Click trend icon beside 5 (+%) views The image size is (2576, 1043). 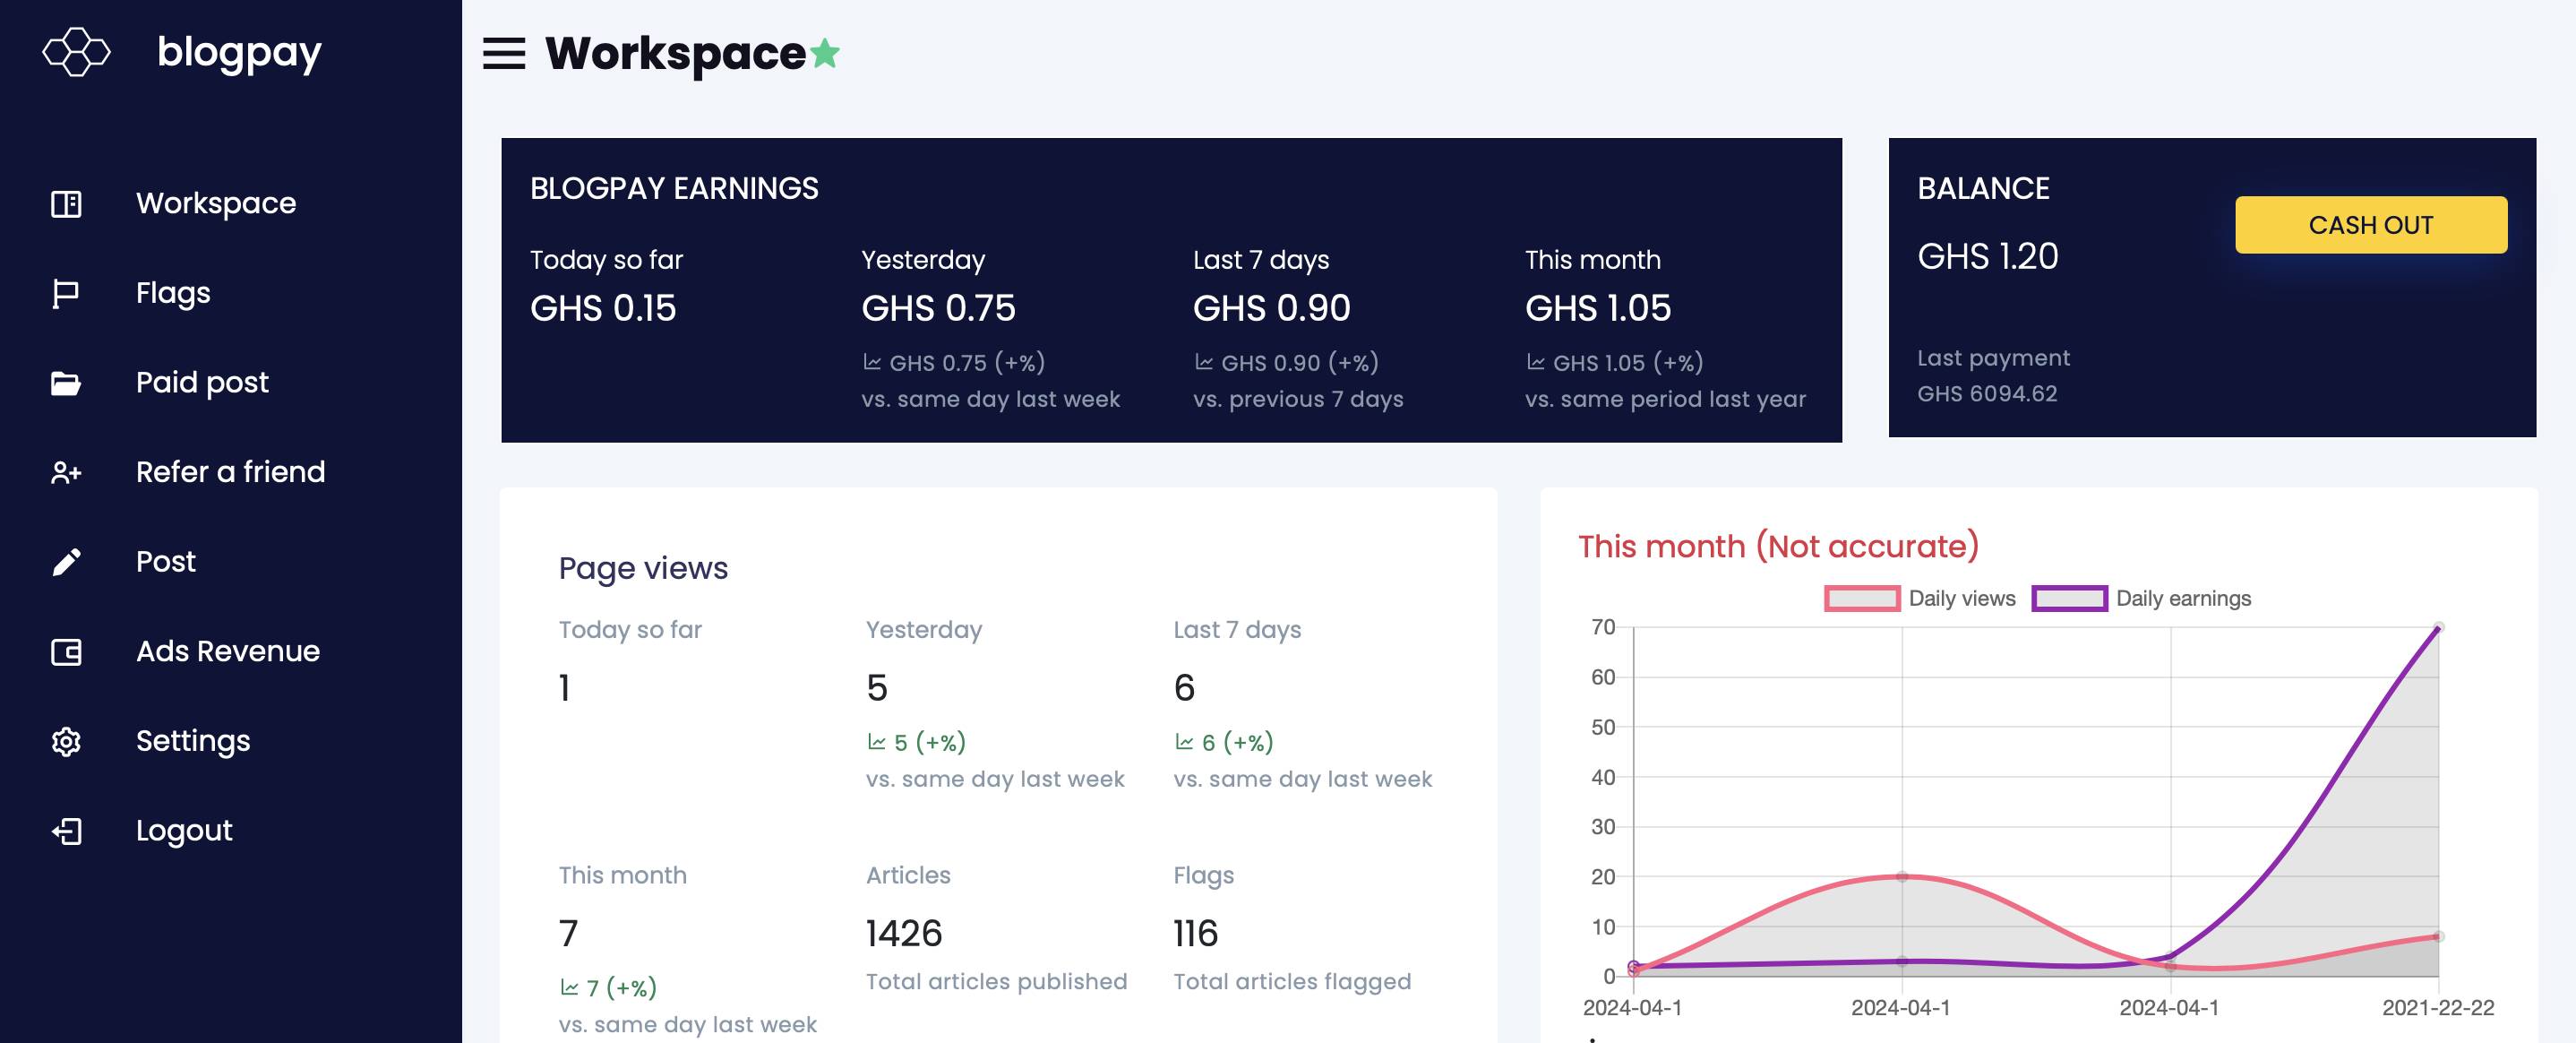(877, 742)
